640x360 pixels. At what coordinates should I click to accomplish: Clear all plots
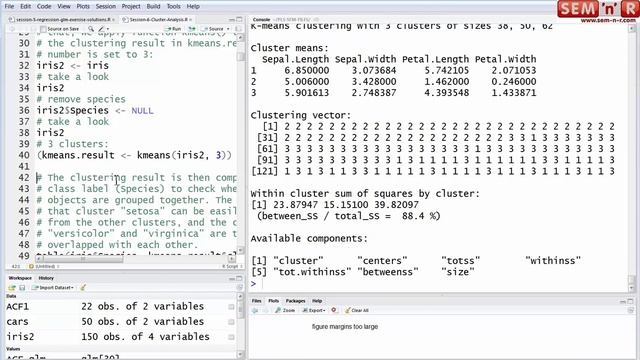pyautogui.click(x=357, y=311)
